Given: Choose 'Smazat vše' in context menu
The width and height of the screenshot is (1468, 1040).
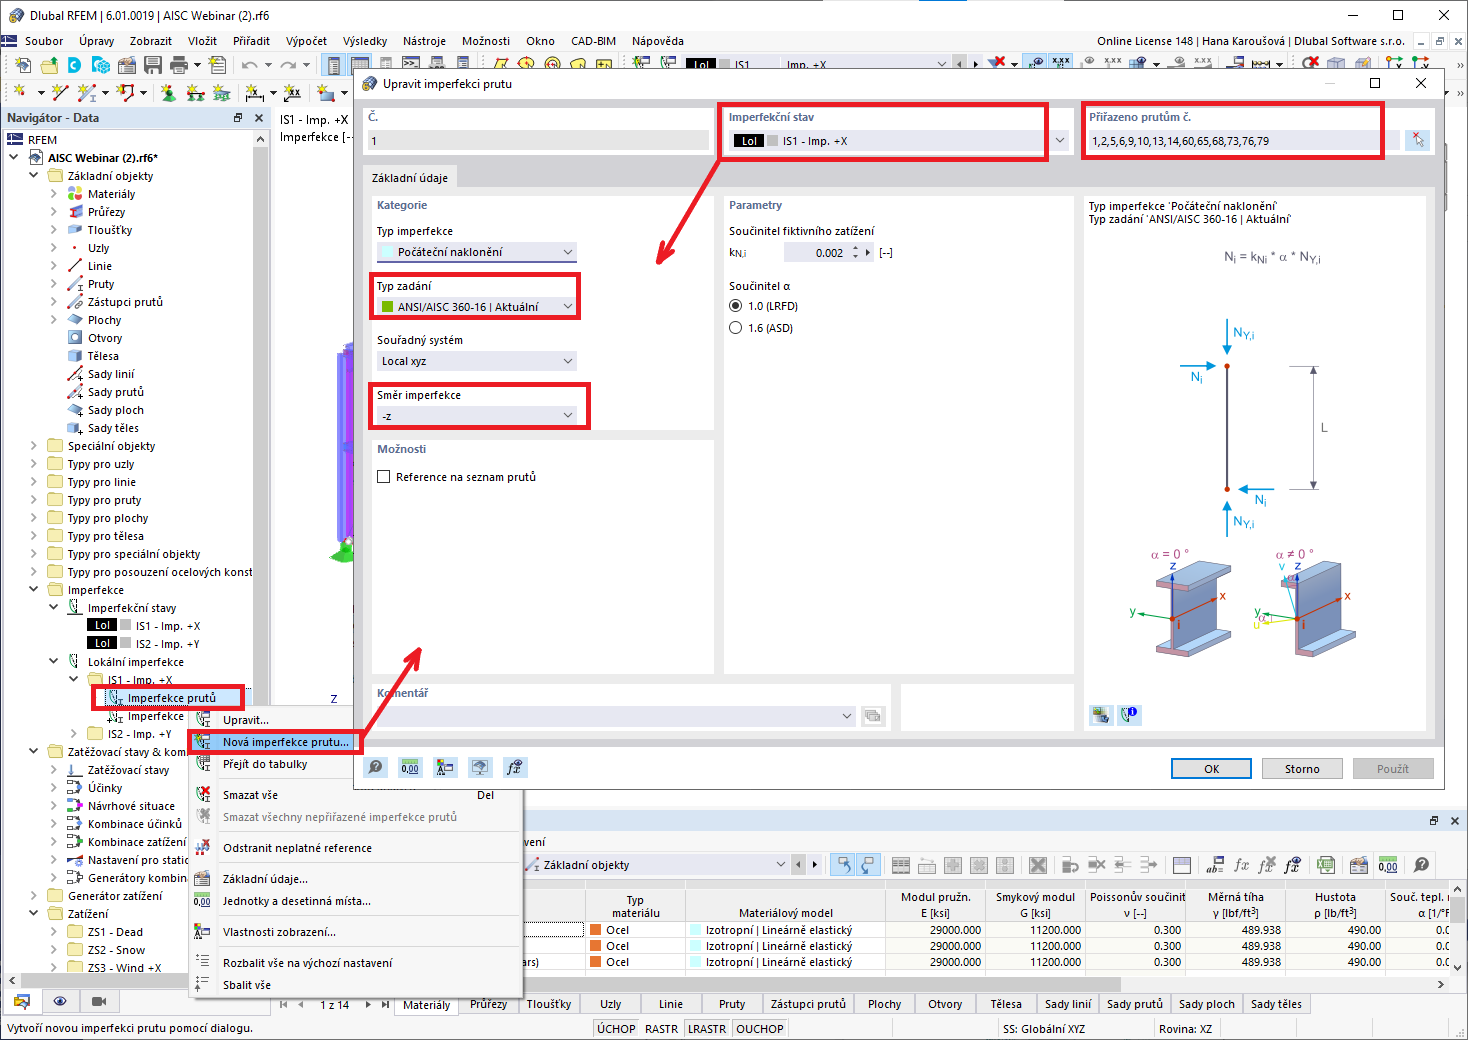Looking at the screenshot, I should coord(250,795).
